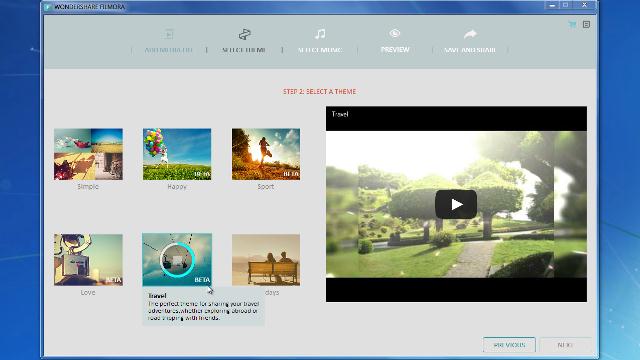Go to Add Media Files tab label

point(169,50)
